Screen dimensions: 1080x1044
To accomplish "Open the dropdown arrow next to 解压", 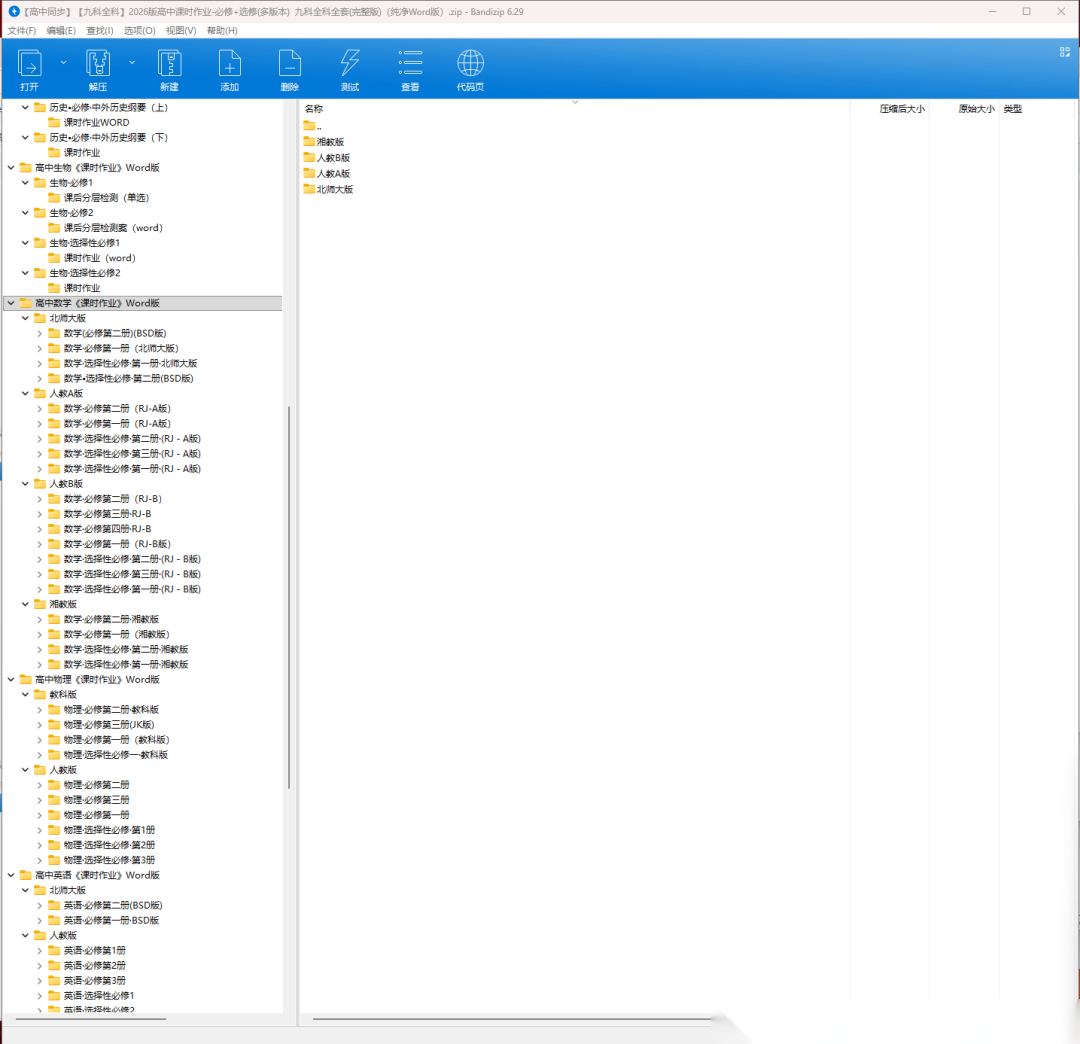I will pyautogui.click(x=131, y=62).
